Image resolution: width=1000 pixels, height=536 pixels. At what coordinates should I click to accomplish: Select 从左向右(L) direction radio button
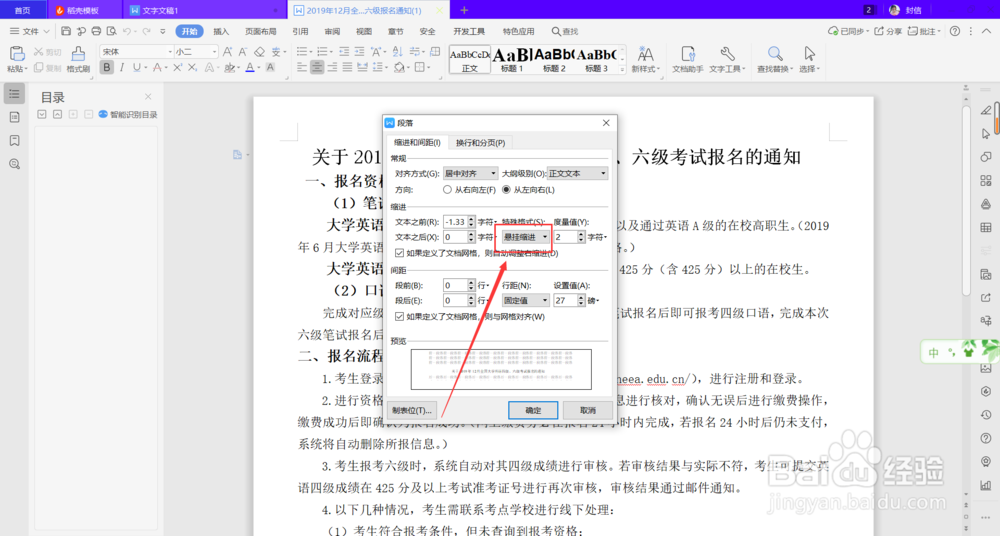click(x=506, y=190)
